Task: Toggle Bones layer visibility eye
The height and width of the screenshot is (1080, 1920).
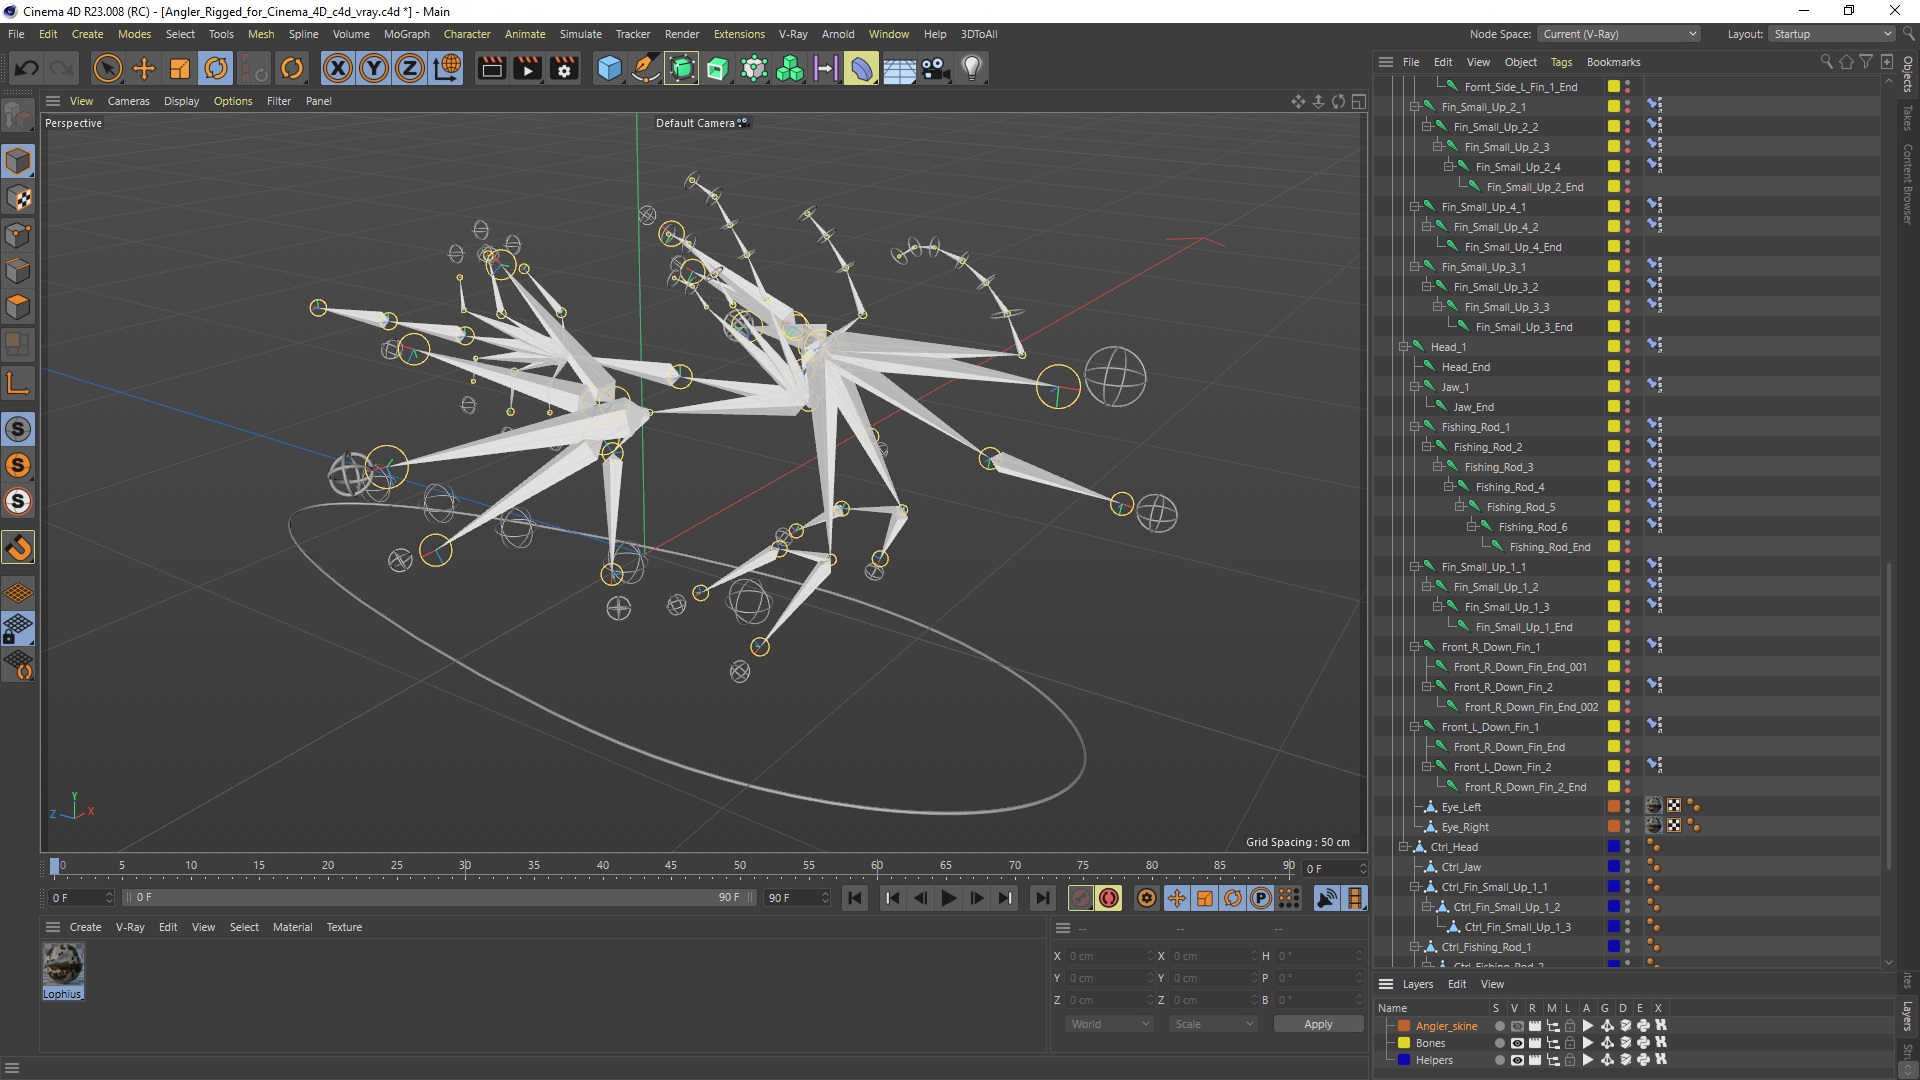Action: 1517,1043
